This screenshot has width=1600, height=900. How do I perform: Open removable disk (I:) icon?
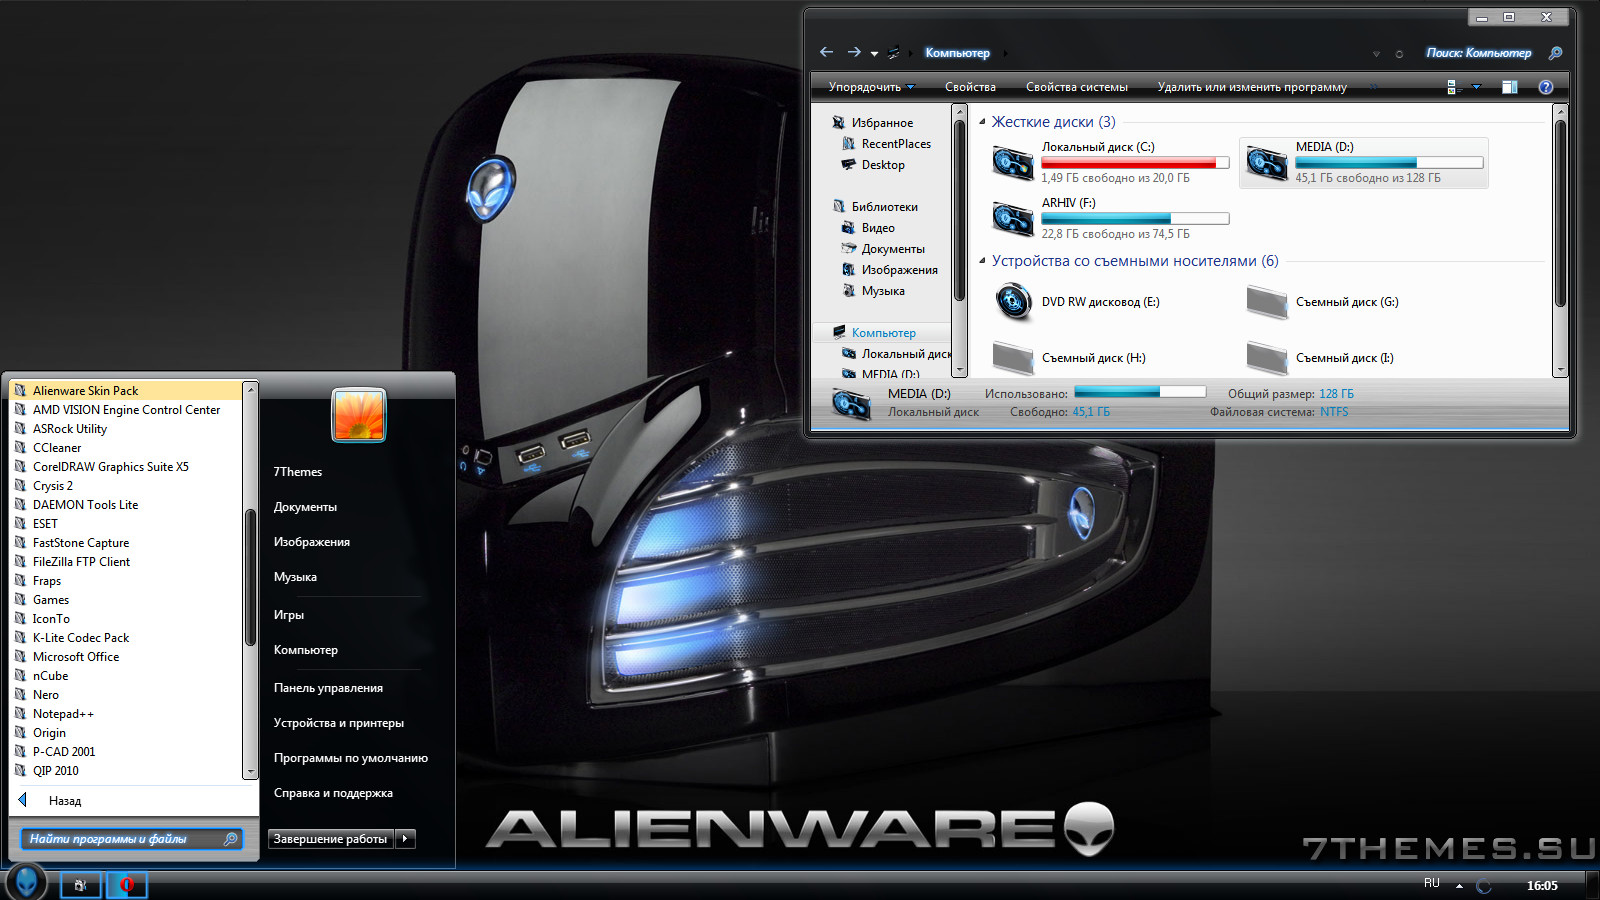(1266, 357)
